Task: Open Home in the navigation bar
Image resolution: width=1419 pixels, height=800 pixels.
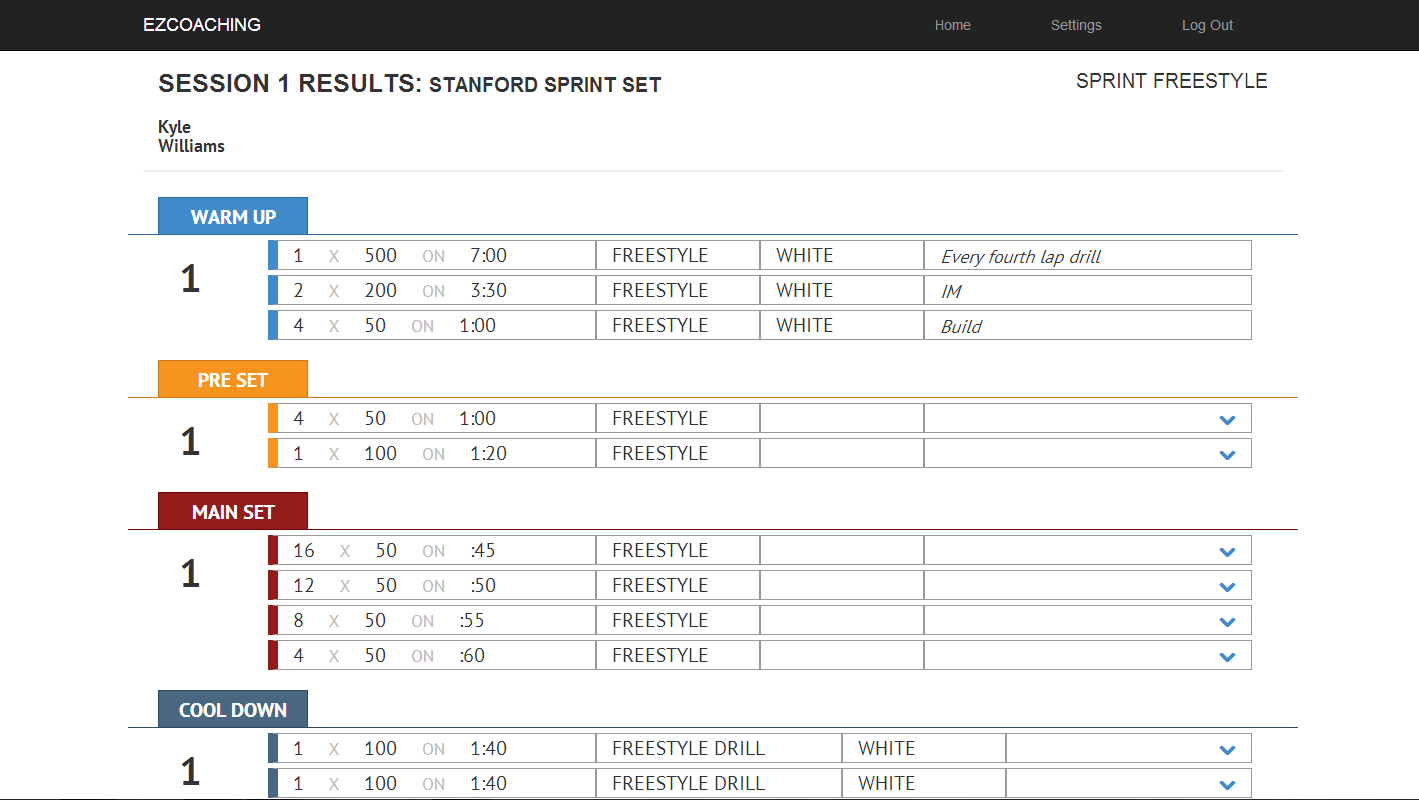Action: [x=952, y=25]
